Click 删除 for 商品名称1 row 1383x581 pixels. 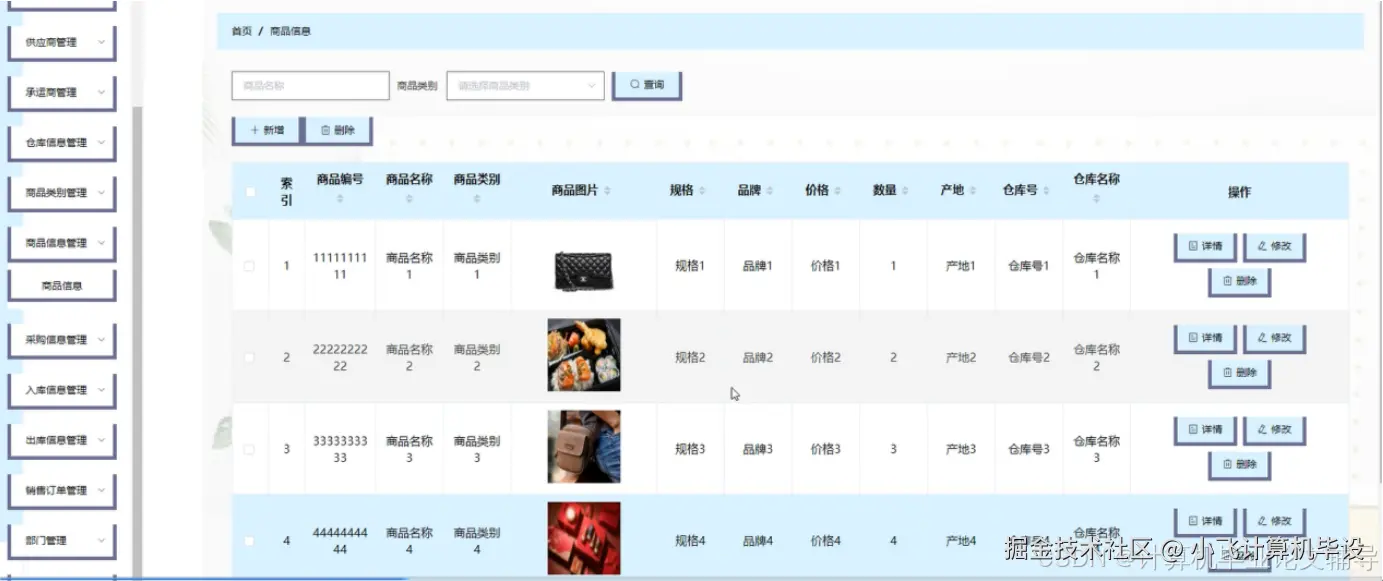pyautogui.click(x=1239, y=281)
